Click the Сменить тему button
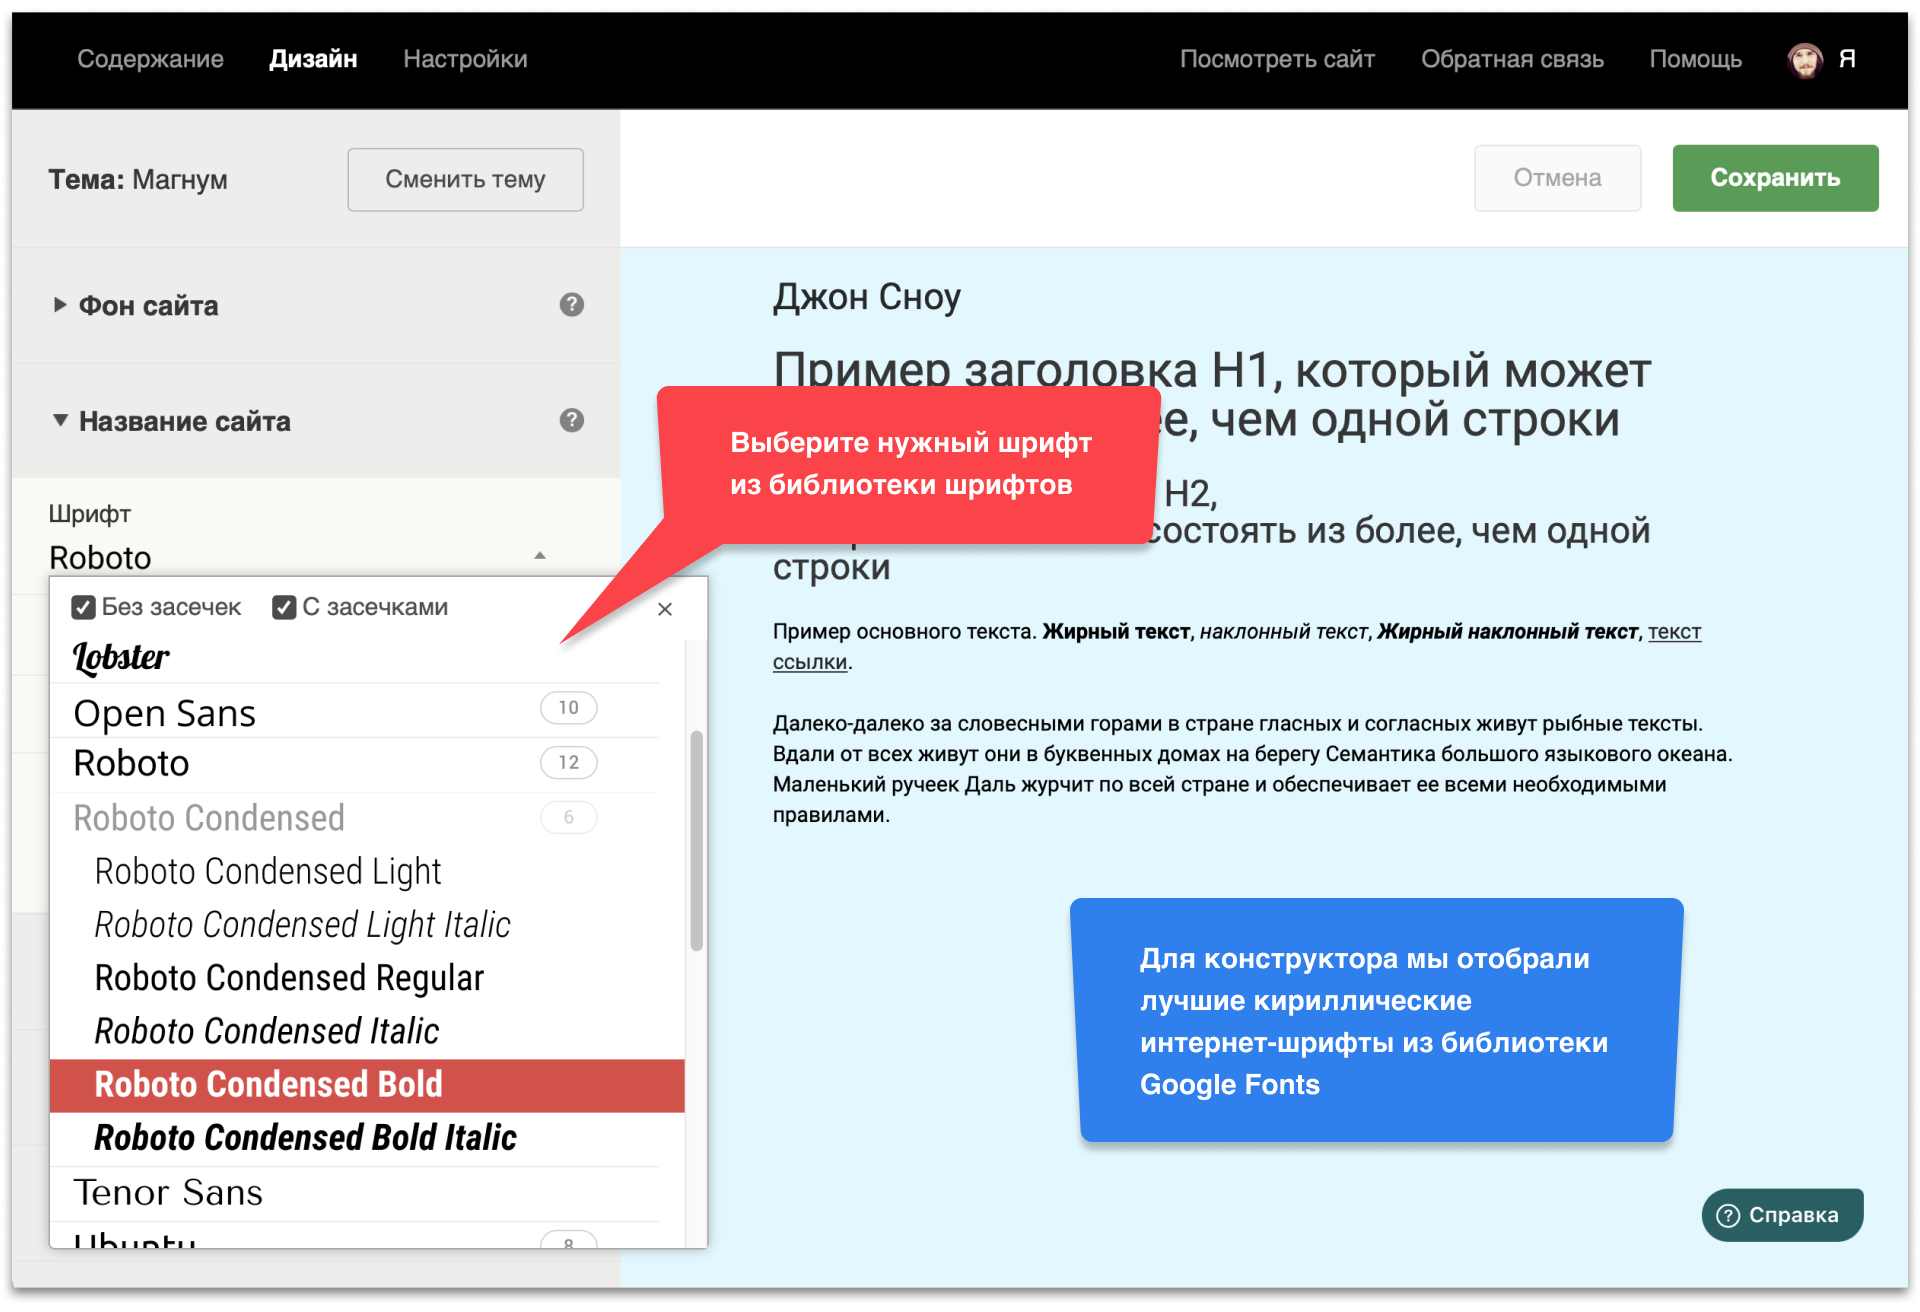The height and width of the screenshot is (1312, 1920). click(465, 180)
